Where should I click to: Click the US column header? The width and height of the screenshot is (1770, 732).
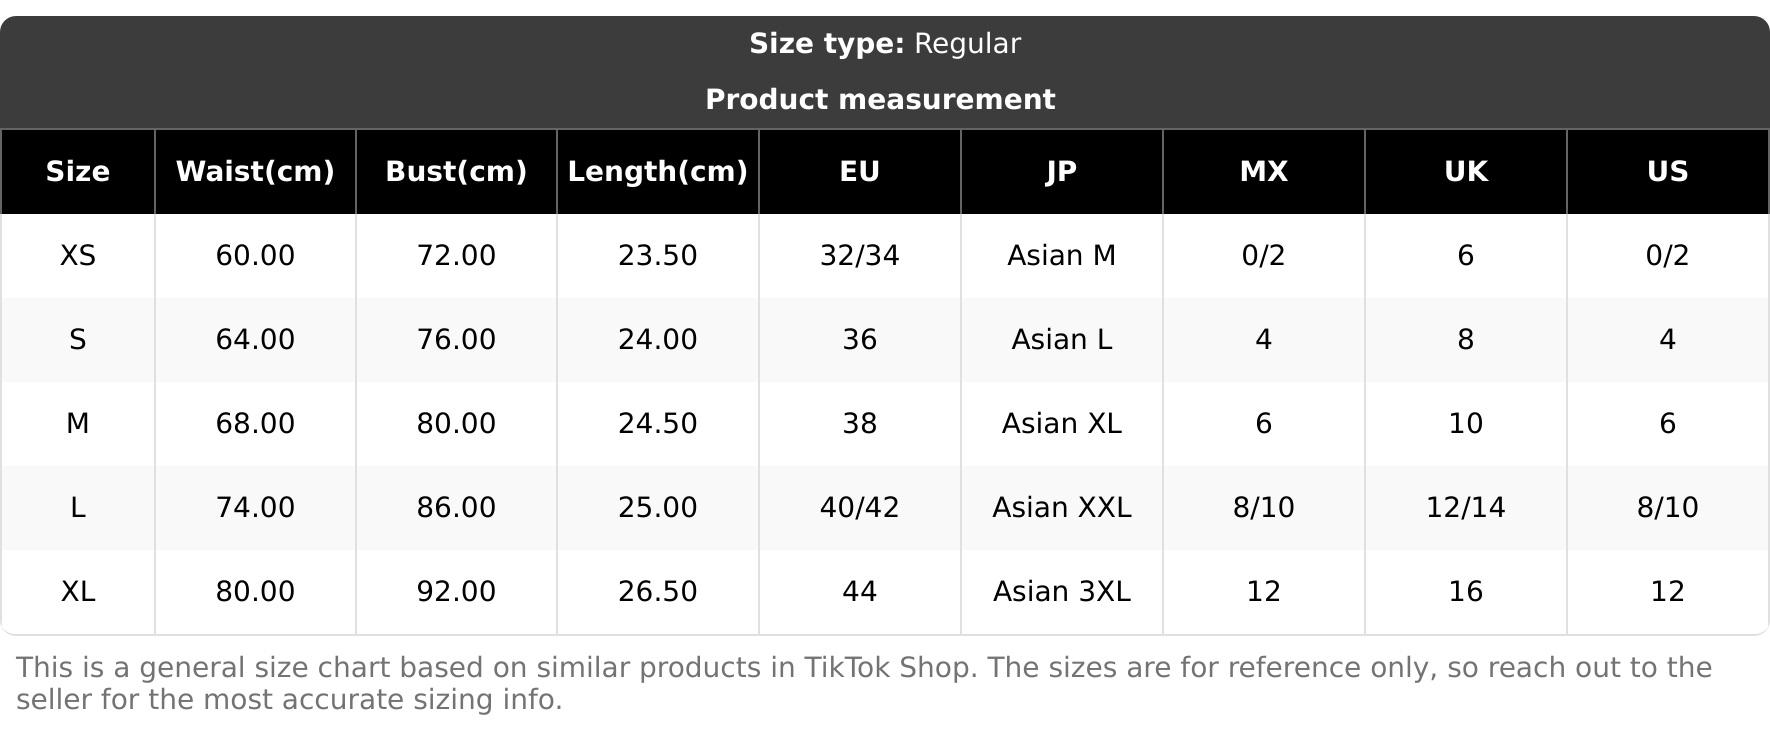coord(1667,172)
